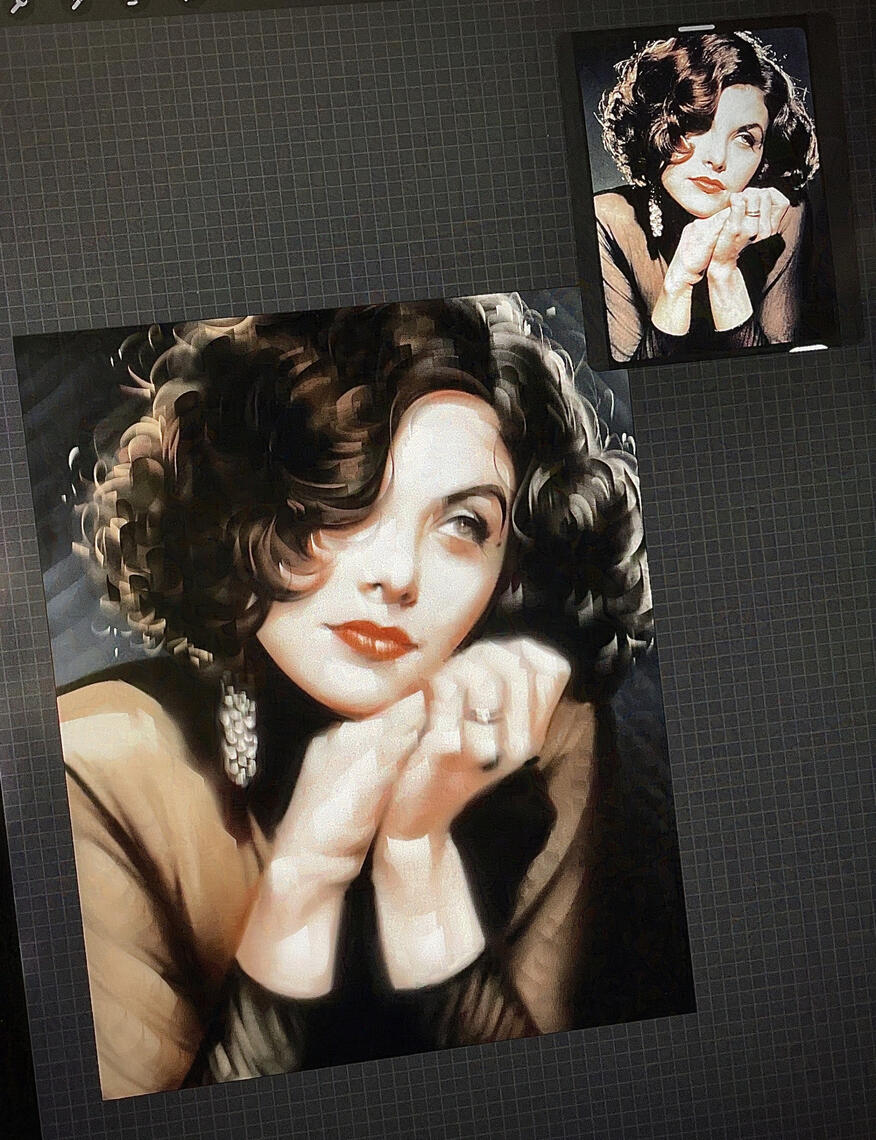Tap the rightmost visible toolbar icon
Viewport: 876px width, 1140px height.
186,5
